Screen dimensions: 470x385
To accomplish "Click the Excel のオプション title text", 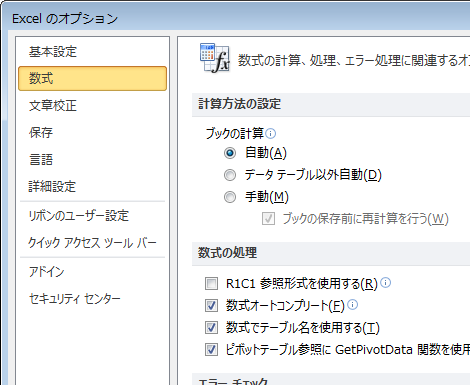I will 65,19.
